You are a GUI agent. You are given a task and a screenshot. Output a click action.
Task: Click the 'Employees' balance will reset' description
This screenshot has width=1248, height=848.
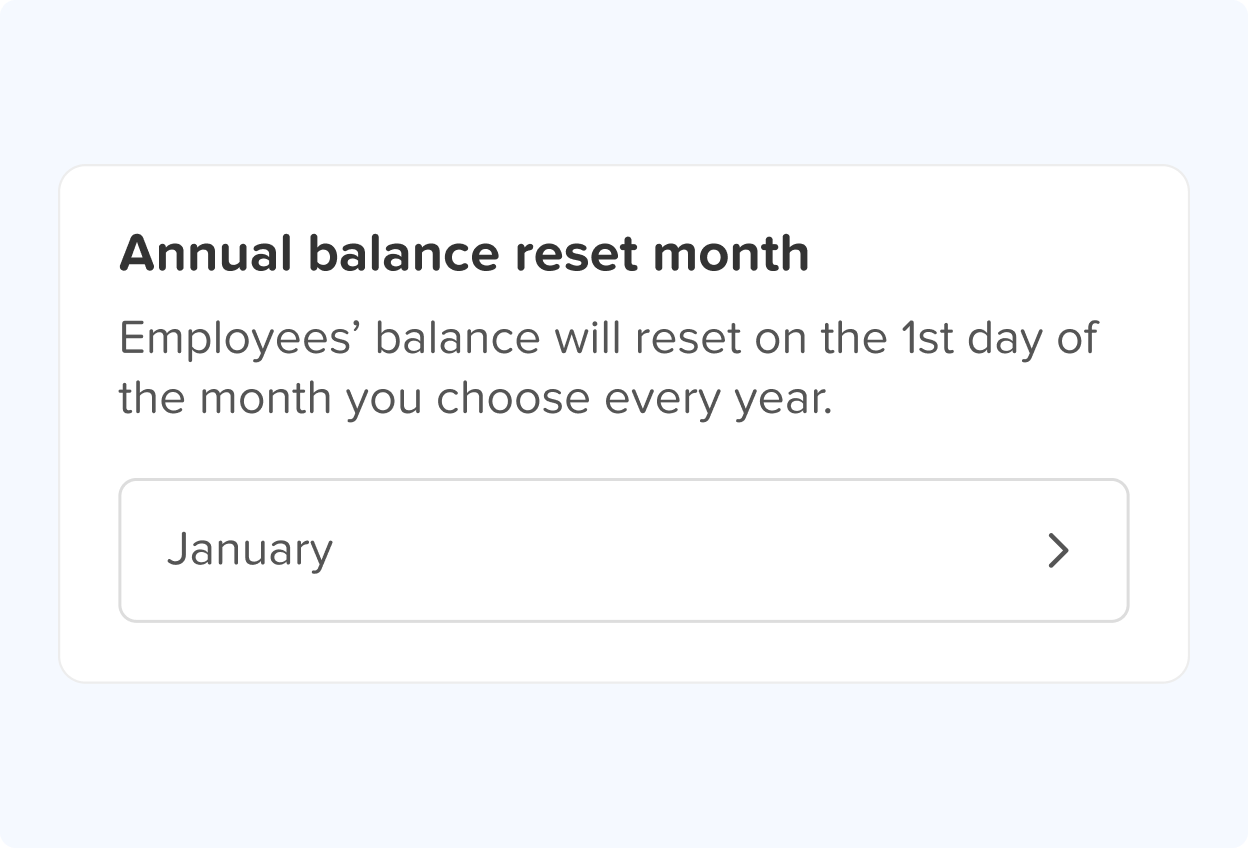pyautogui.click(x=607, y=368)
